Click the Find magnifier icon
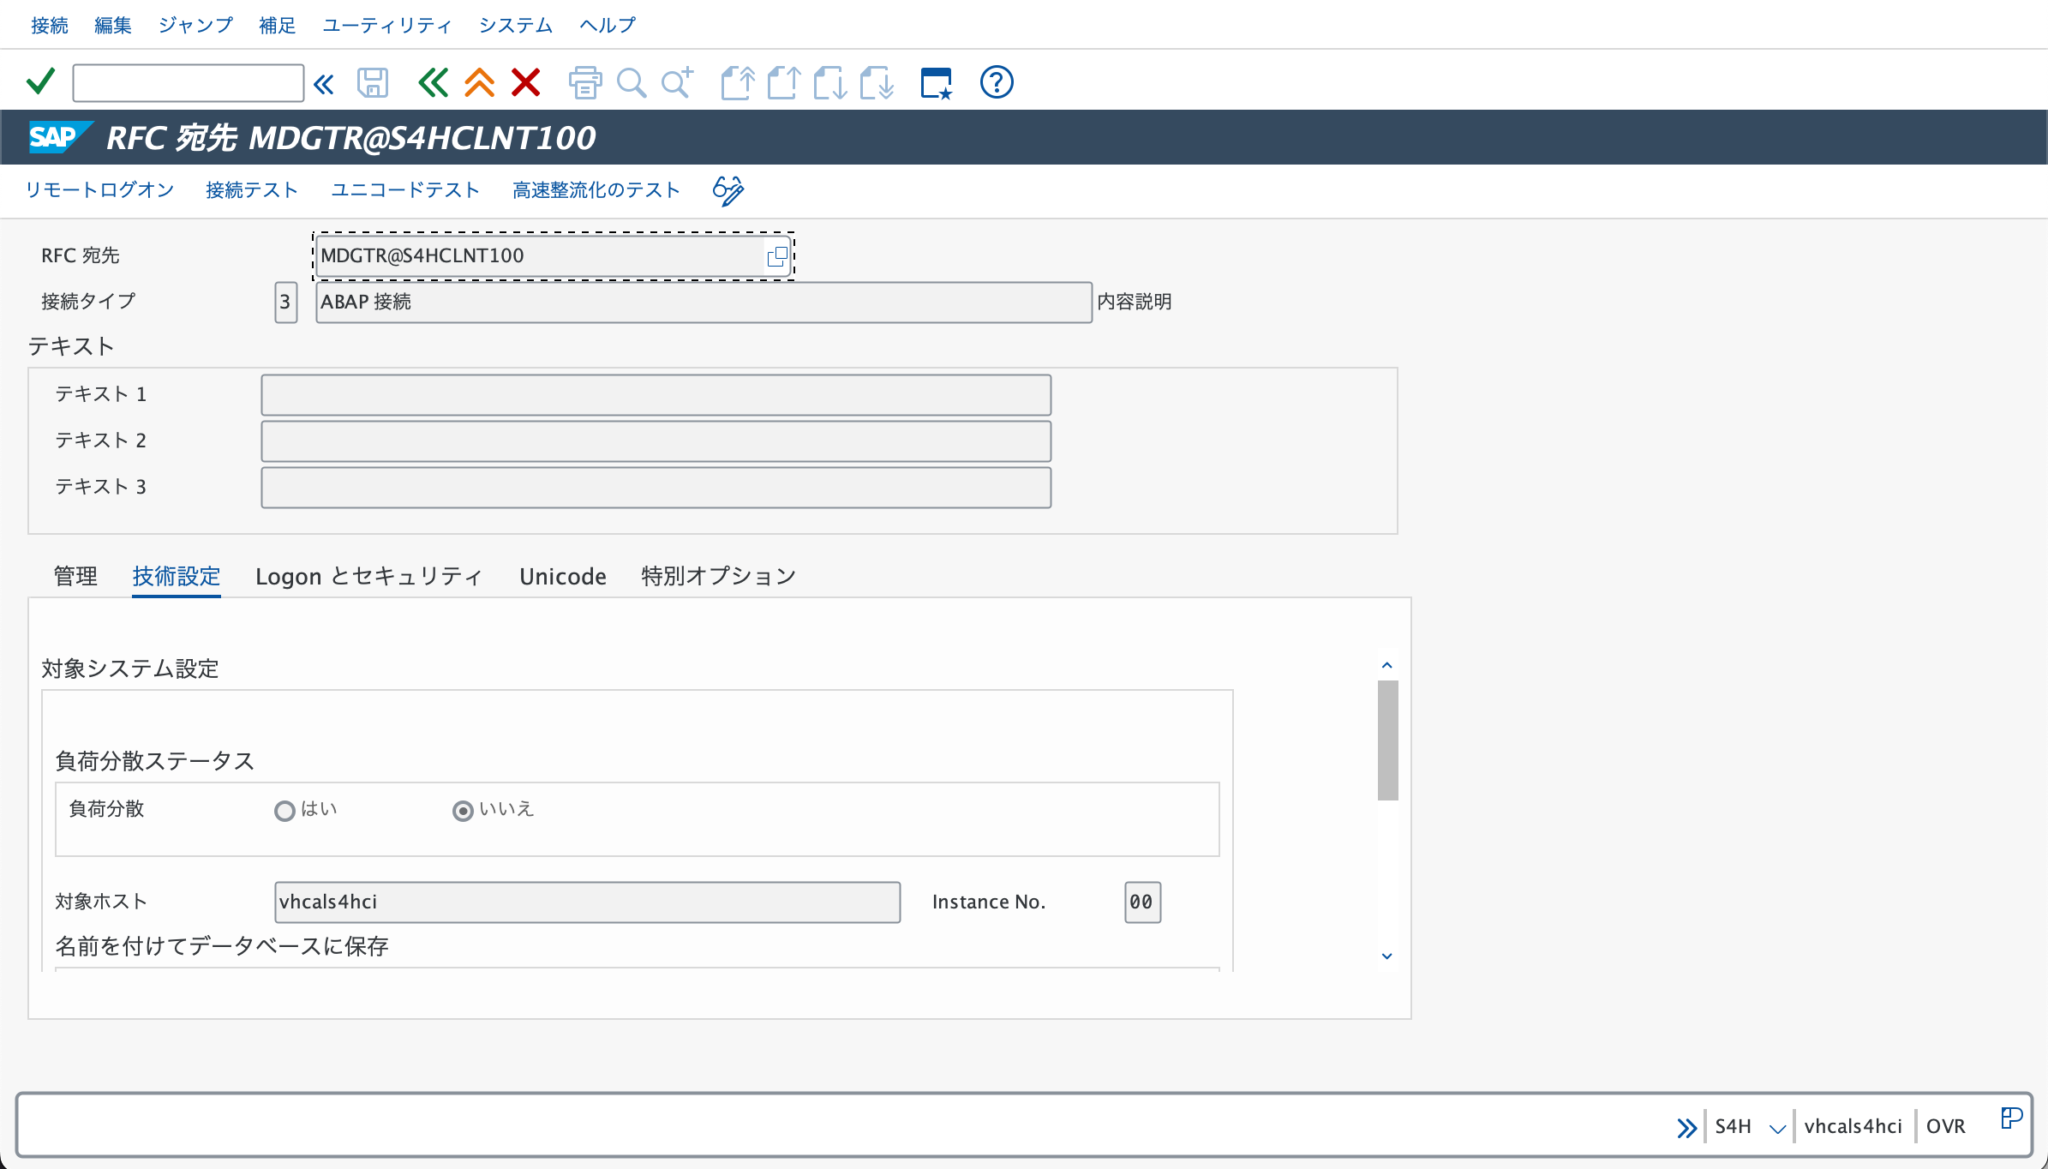The image size is (2048, 1169). pyautogui.click(x=631, y=82)
